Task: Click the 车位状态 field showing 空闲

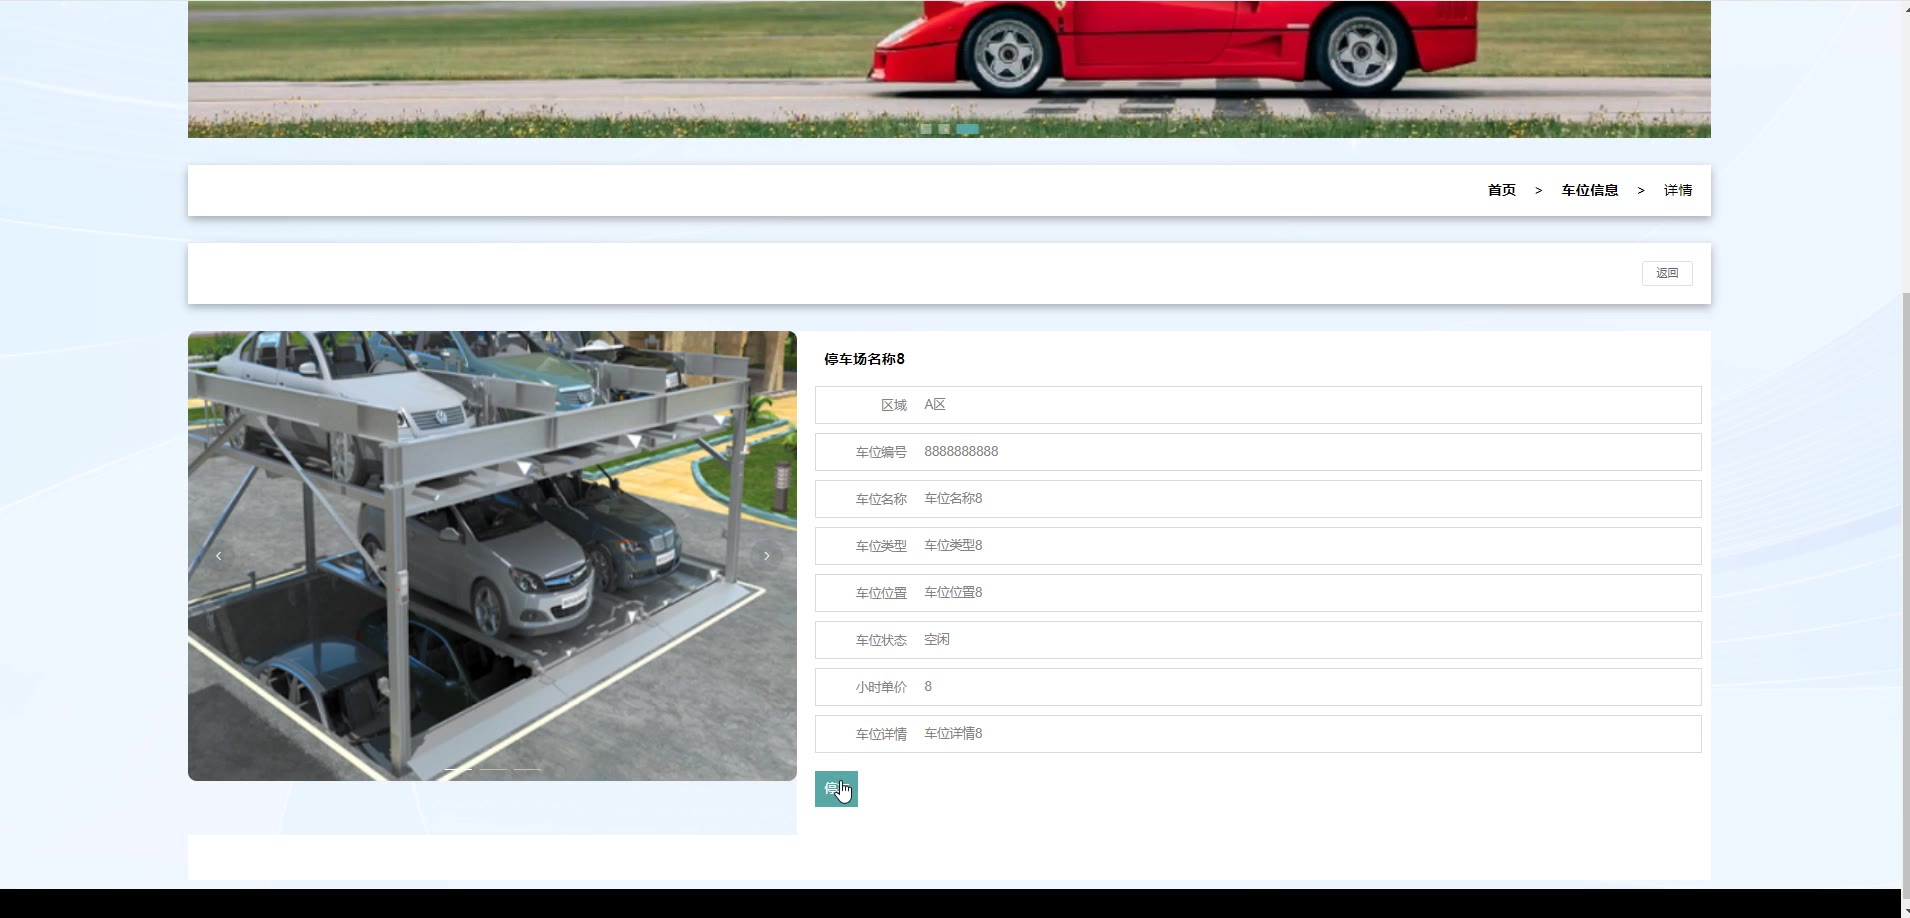Action: pos(1258,640)
